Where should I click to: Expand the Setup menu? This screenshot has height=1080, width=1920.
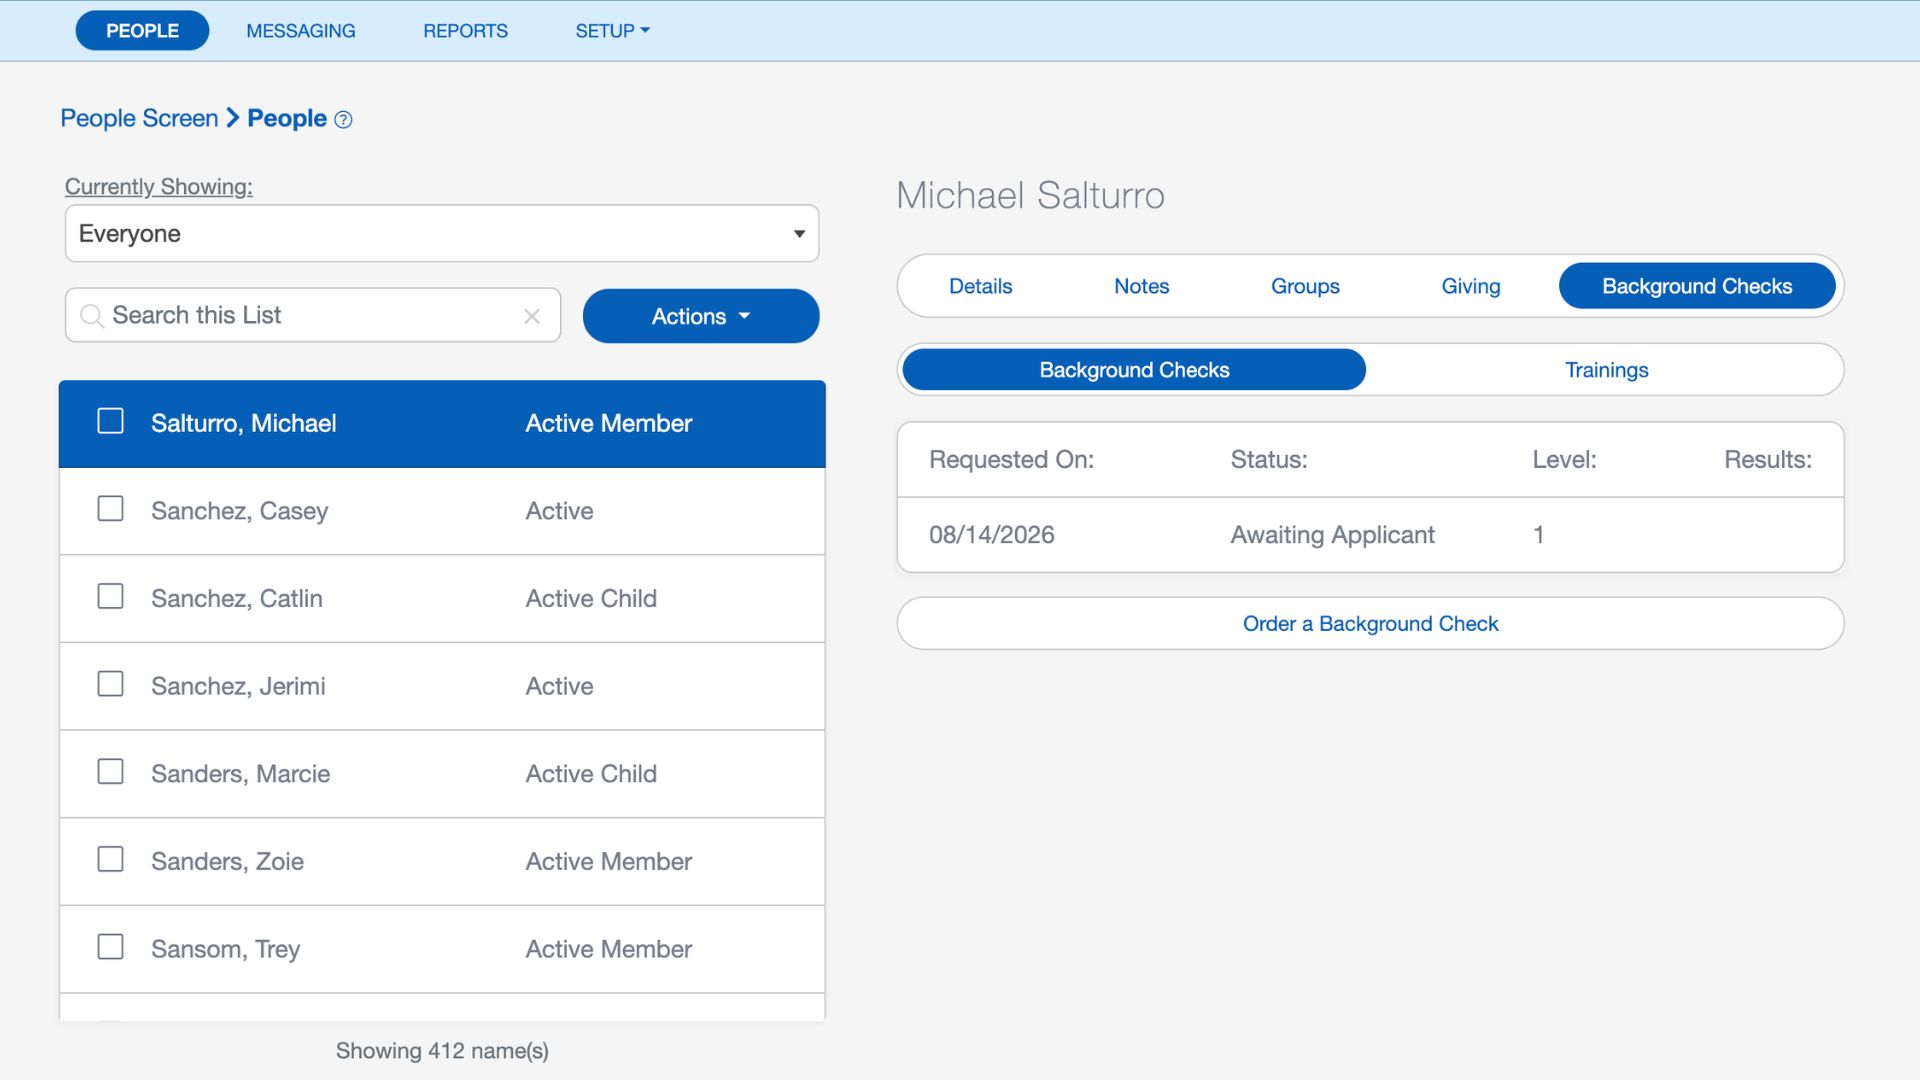pos(612,31)
